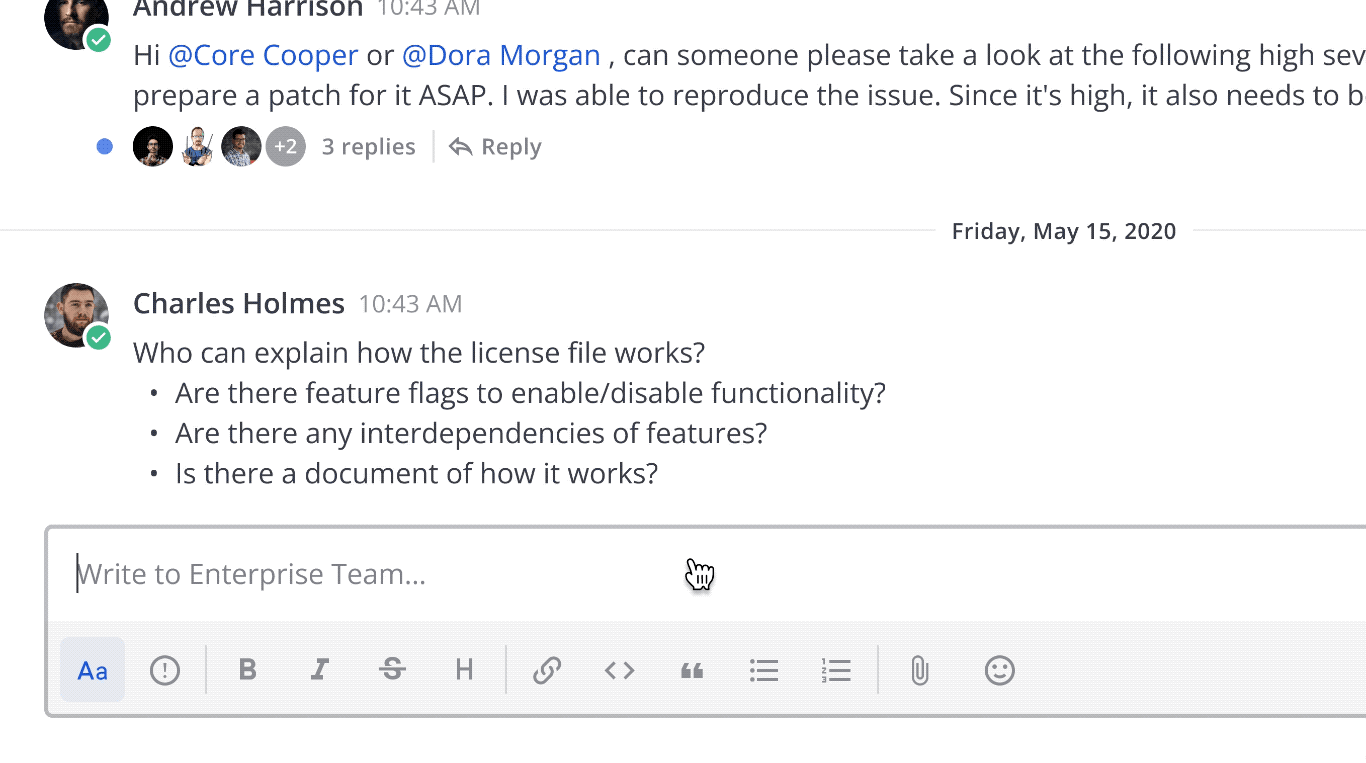The image size is (1366, 763).
Task: Open Charles Holmes's profile picture
Action: [x=76, y=315]
